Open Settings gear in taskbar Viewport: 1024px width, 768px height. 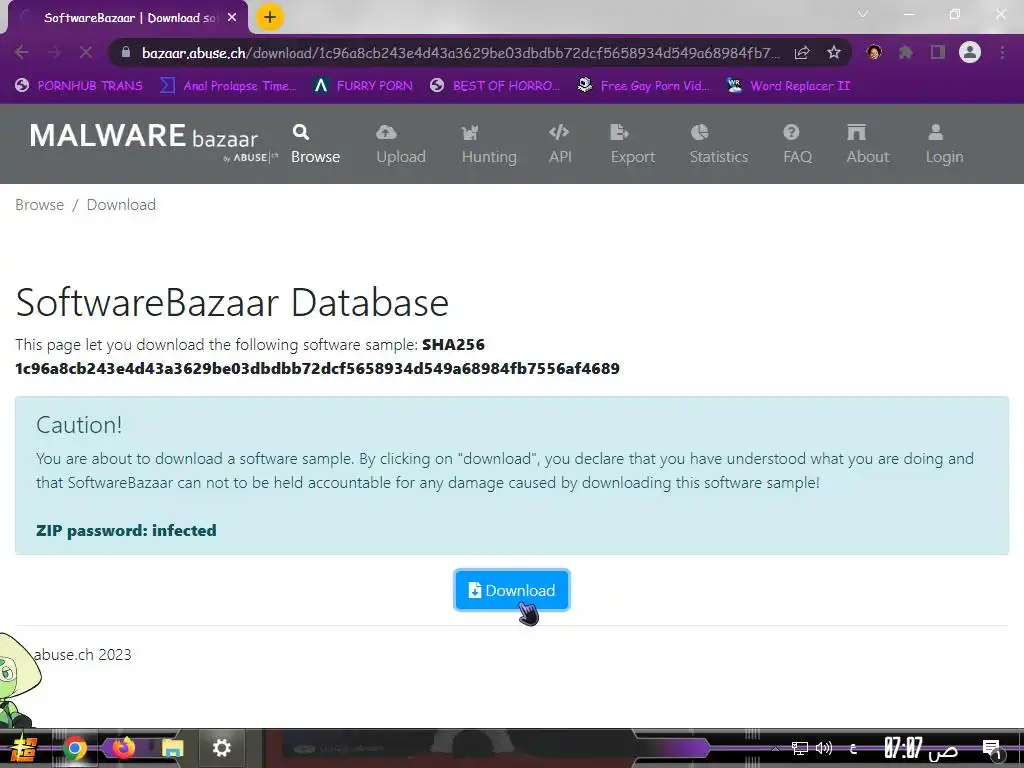(221, 748)
